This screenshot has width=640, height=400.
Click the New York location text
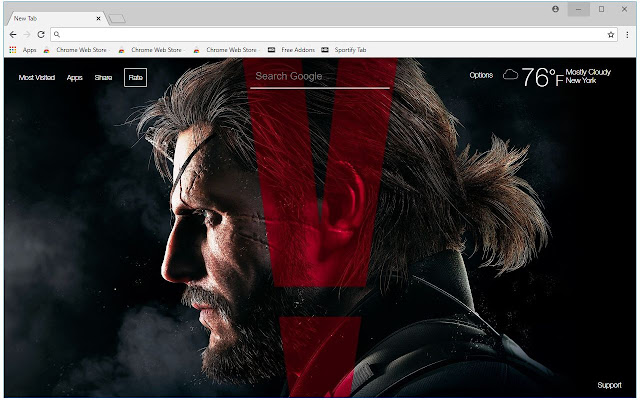point(581,81)
